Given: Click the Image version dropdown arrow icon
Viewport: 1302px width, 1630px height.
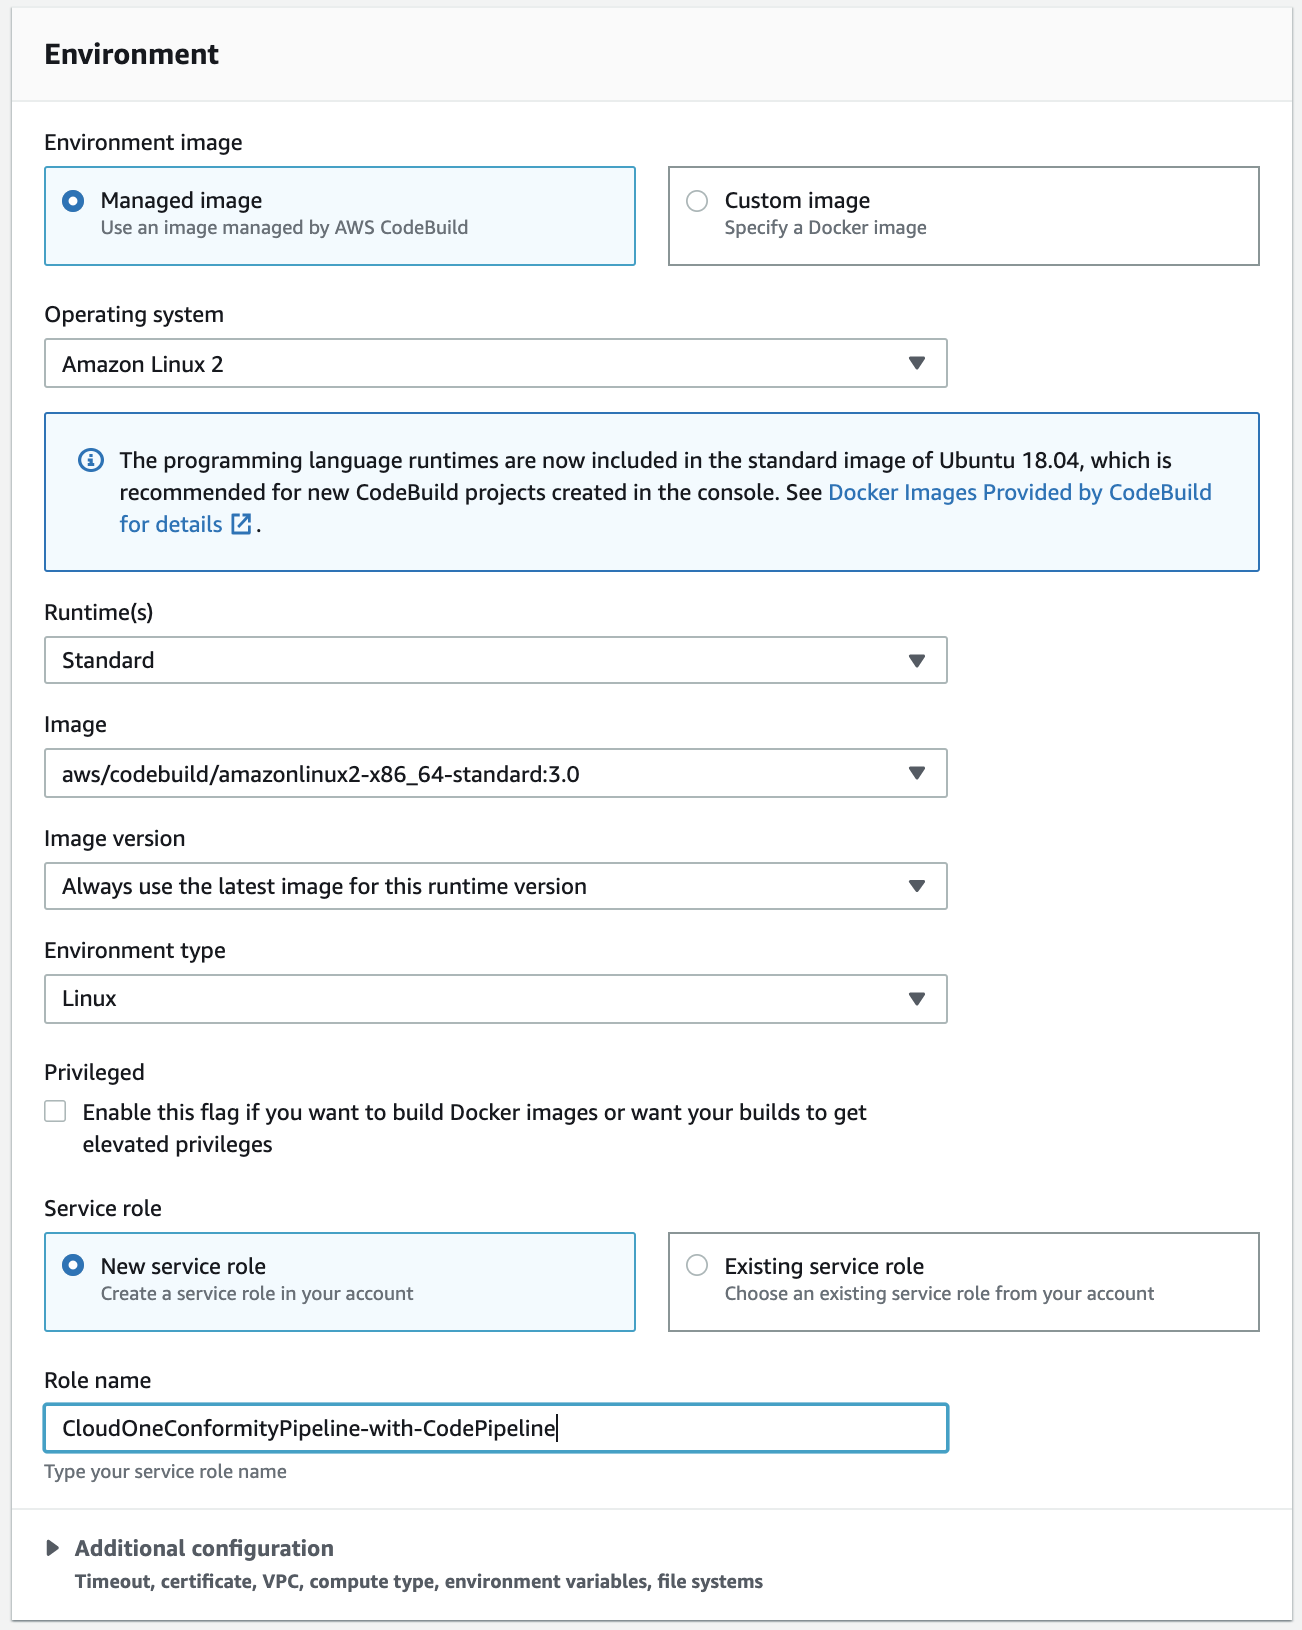Looking at the screenshot, I should (x=916, y=886).
